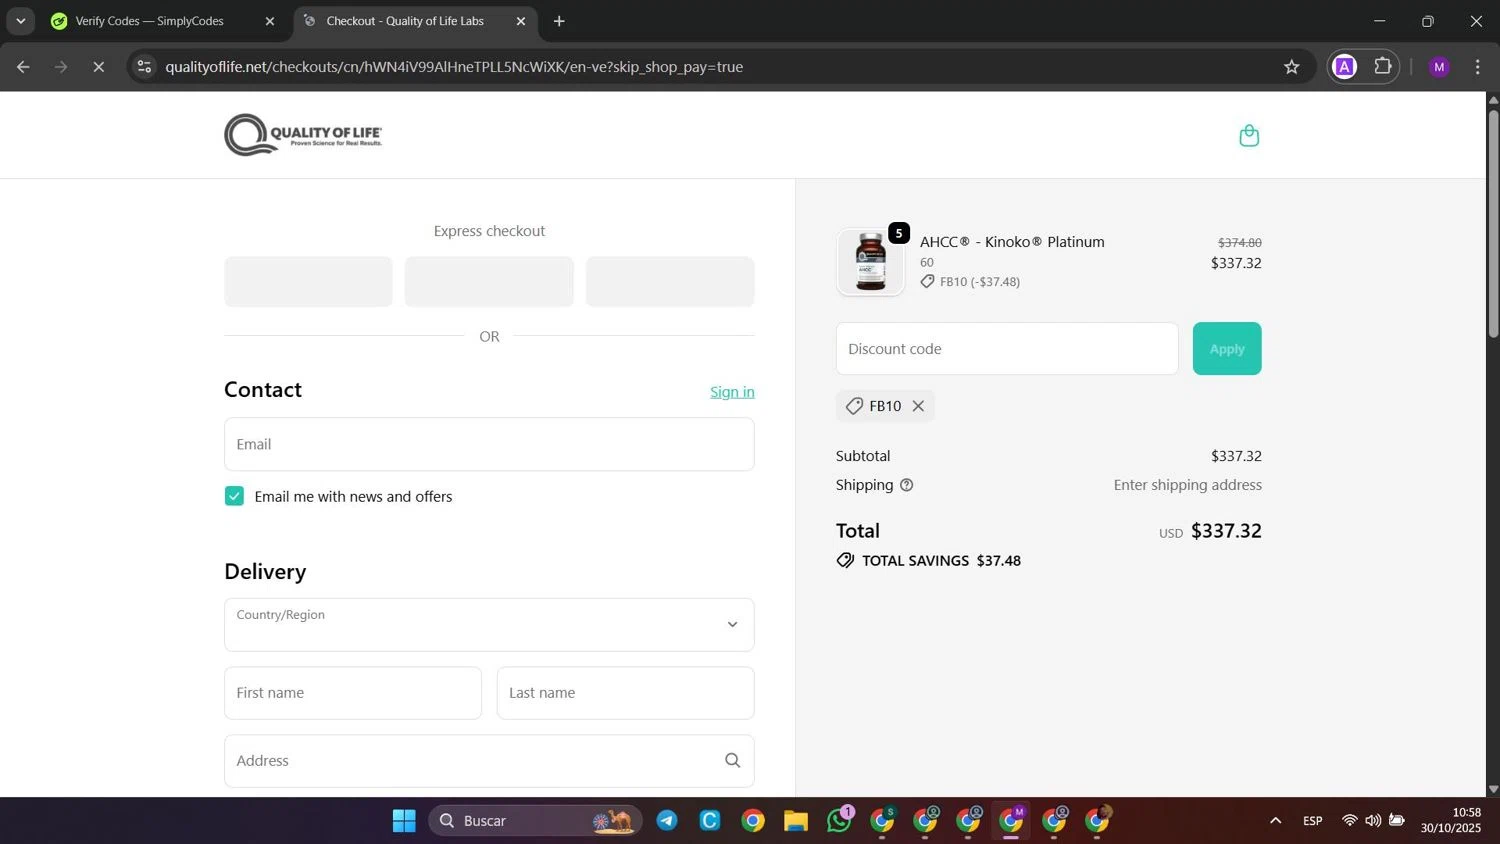The width and height of the screenshot is (1500, 844).
Task: Open the shopping bag cart icon
Action: click(1248, 135)
